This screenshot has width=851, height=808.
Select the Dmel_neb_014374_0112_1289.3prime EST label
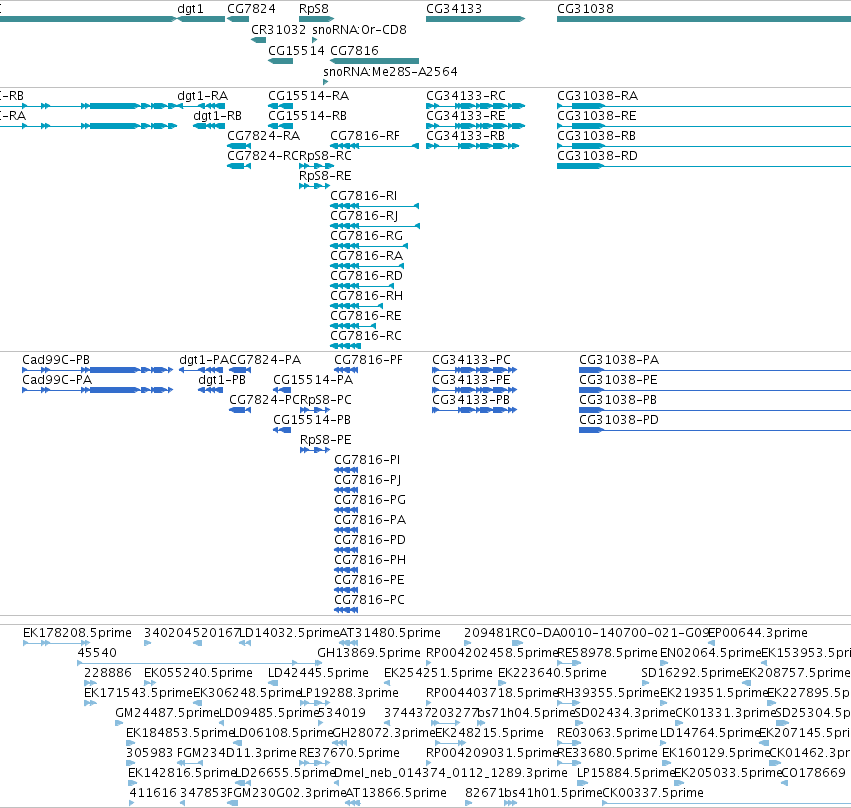coord(451,773)
